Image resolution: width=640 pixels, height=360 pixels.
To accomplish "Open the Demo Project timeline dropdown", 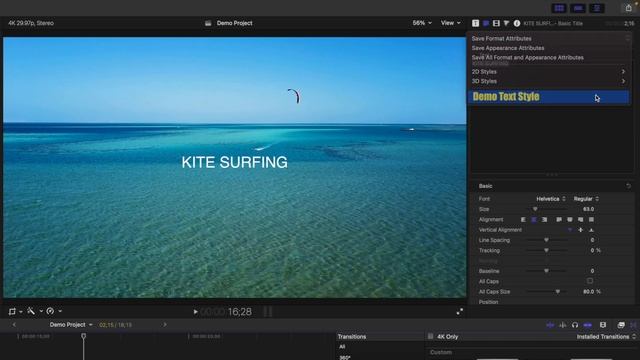I will coord(71,324).
